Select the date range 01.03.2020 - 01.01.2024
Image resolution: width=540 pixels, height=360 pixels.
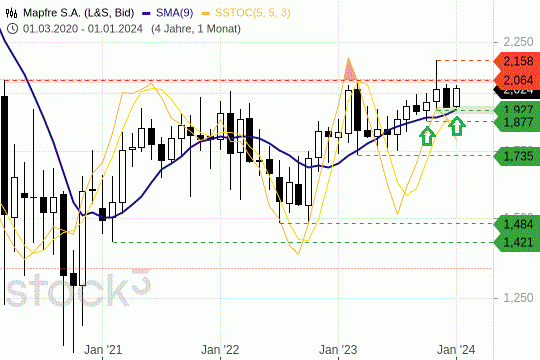point(83,29)
